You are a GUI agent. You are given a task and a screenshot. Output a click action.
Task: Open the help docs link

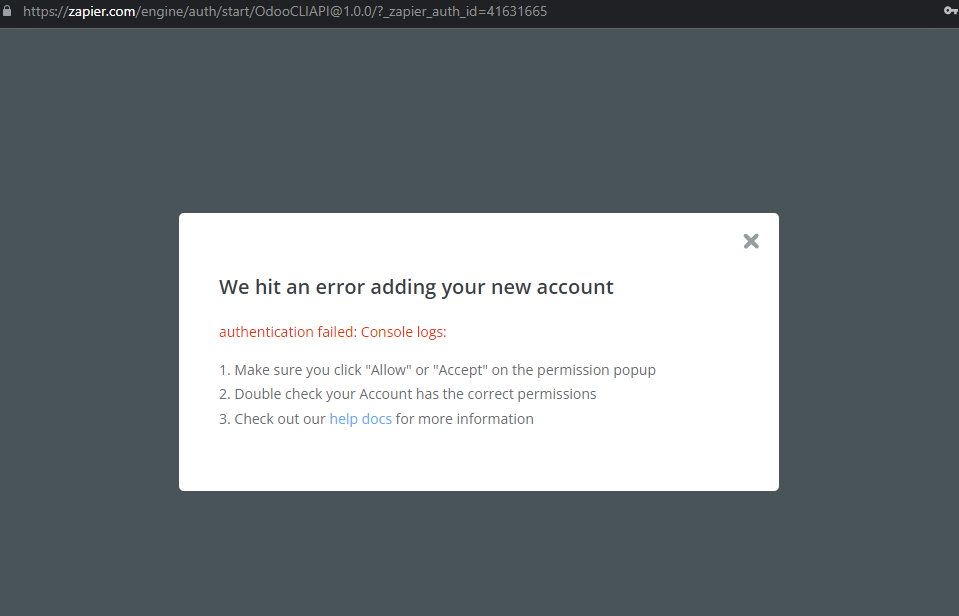coord(360,419)
